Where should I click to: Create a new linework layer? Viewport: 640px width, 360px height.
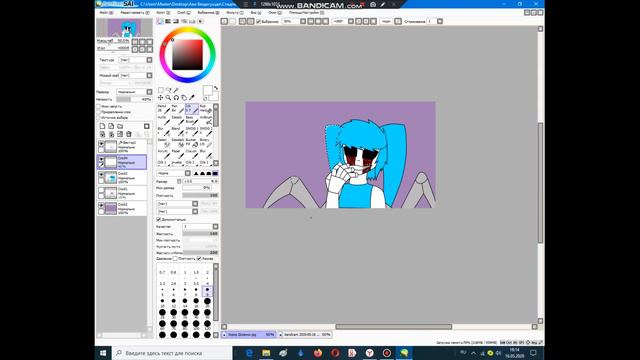[111, 126]
